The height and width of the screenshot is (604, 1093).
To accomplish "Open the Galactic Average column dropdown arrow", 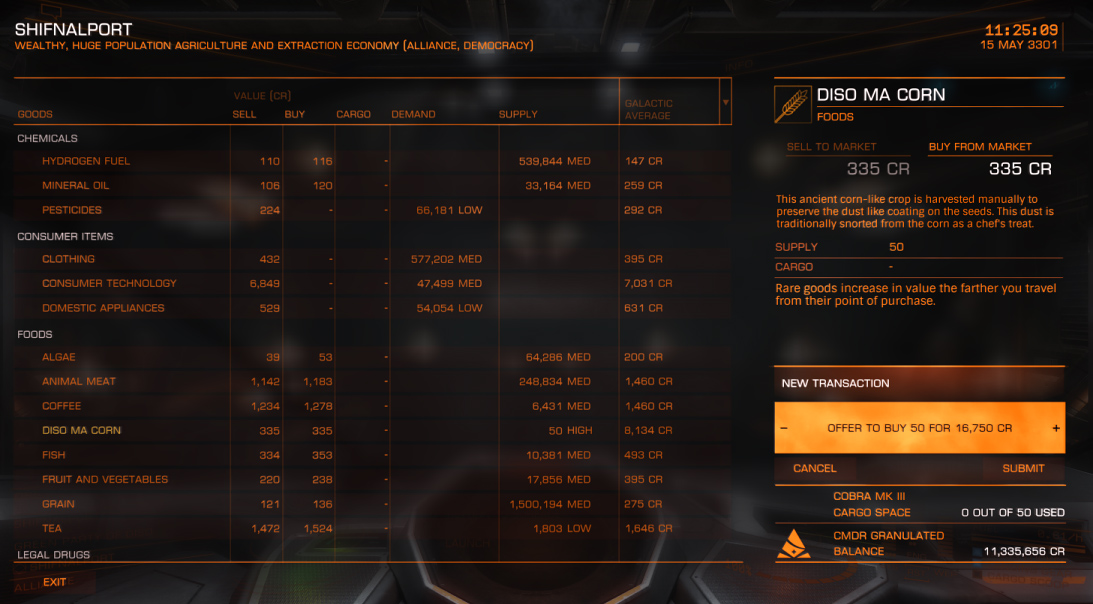I will pyautogui.click(x=726, y=102).
